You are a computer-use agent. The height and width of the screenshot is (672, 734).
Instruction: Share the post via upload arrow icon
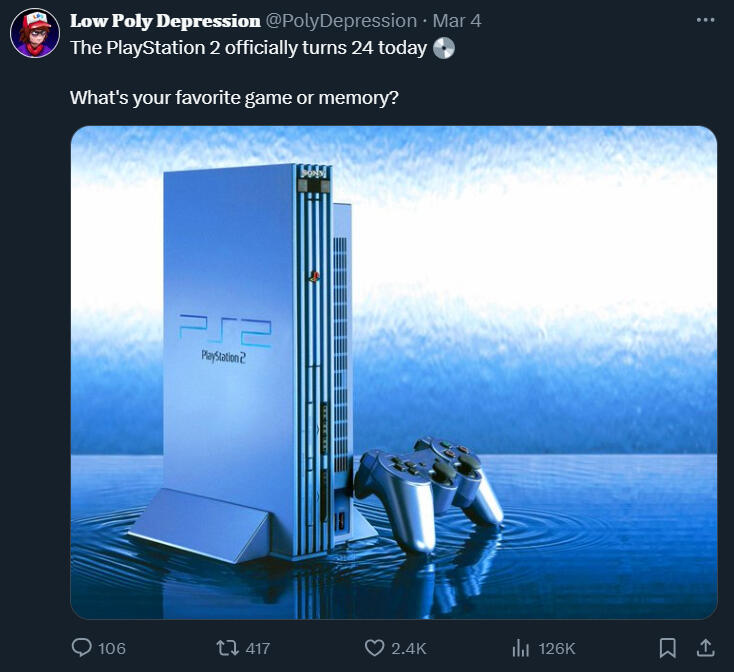(705, 648)
